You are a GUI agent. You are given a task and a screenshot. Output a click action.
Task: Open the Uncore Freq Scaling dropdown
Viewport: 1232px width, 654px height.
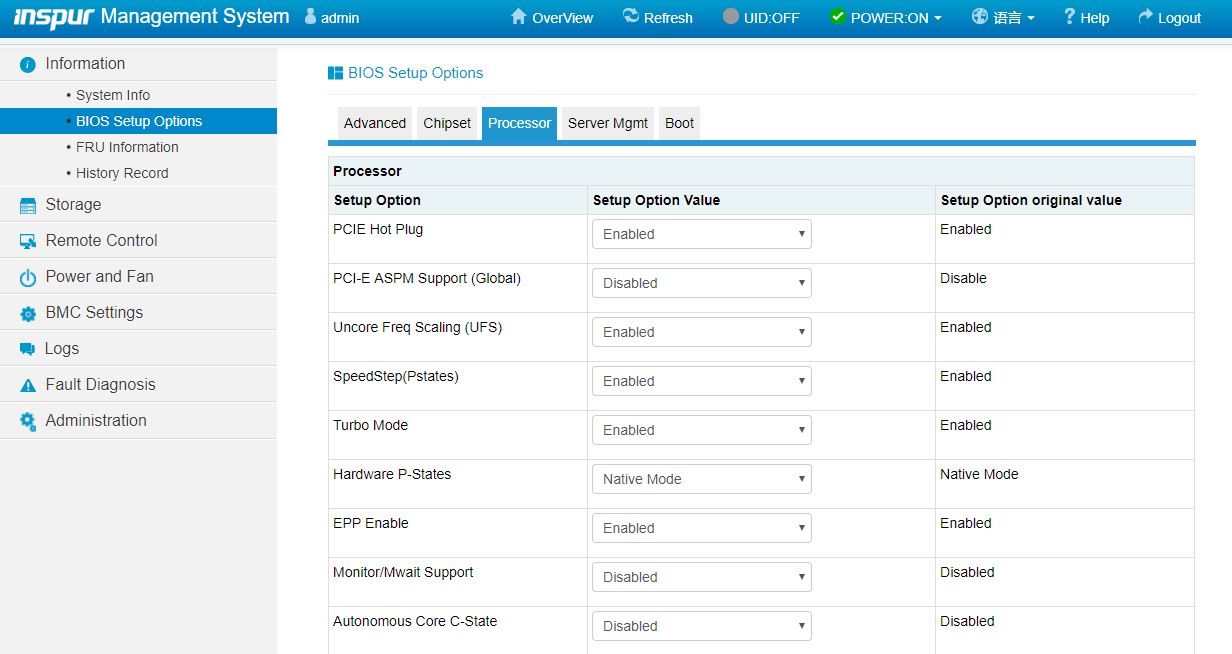click(701, 332)
